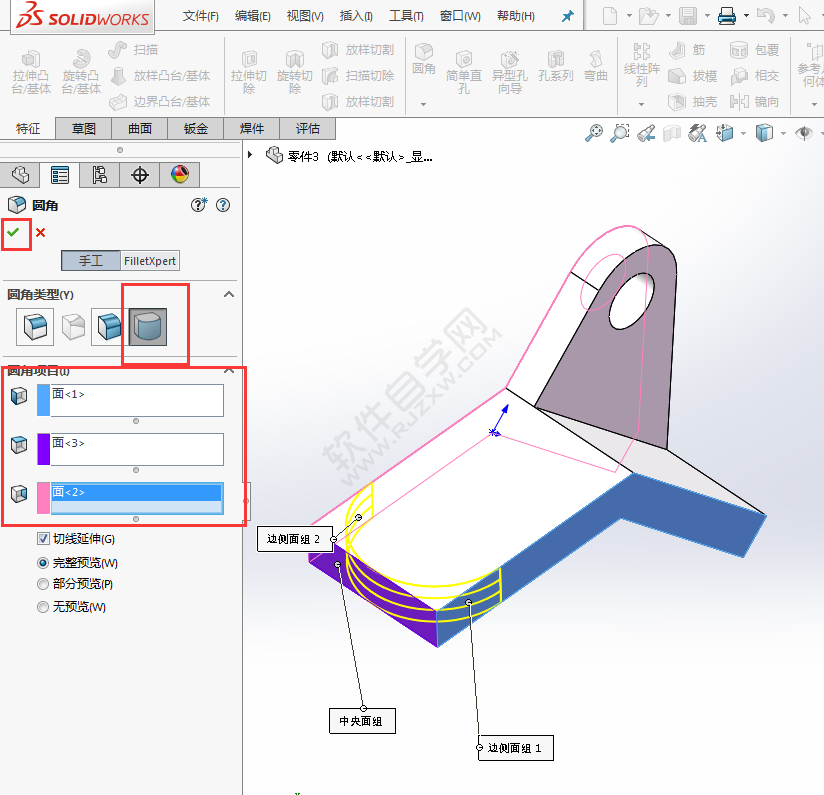Click the 边侧面组 2 callout label

click(294, 539)
